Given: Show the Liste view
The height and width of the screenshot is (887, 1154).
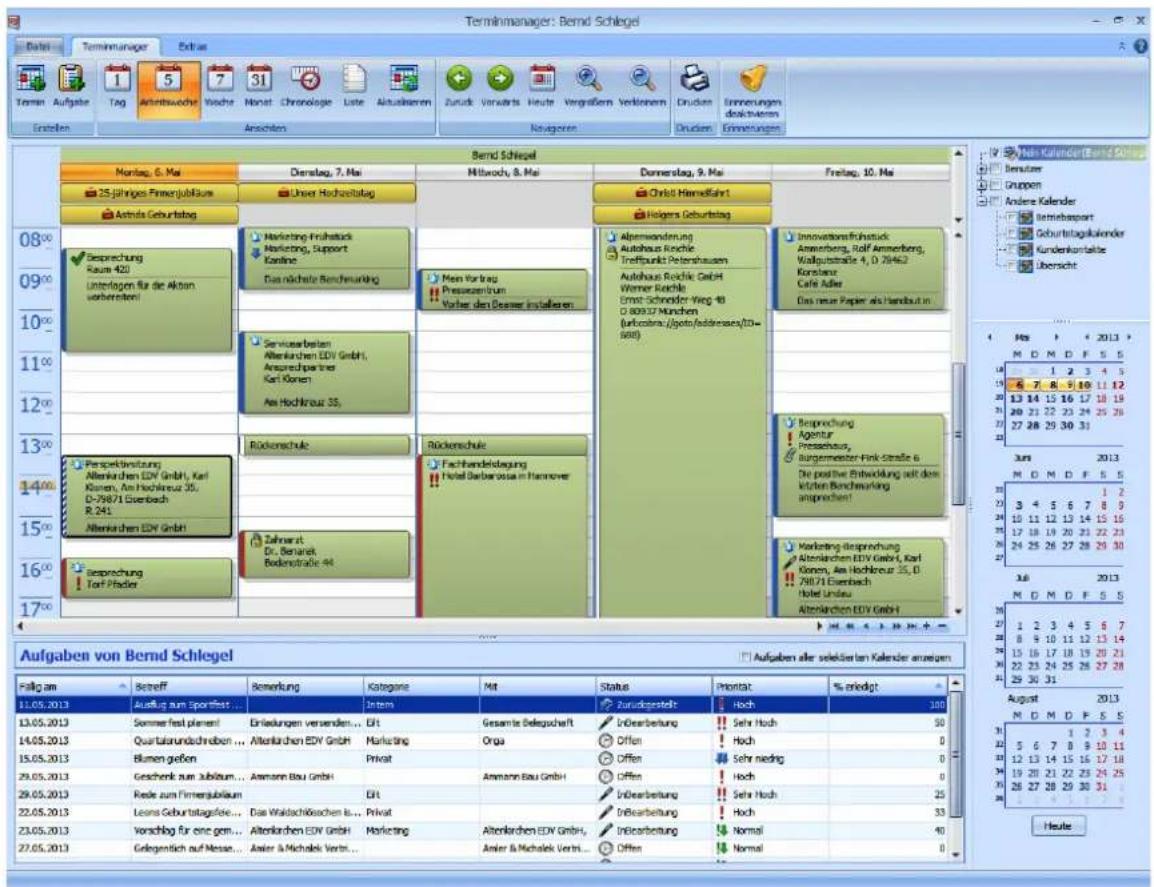Looking at the screenshot, I should click(354, 87).
